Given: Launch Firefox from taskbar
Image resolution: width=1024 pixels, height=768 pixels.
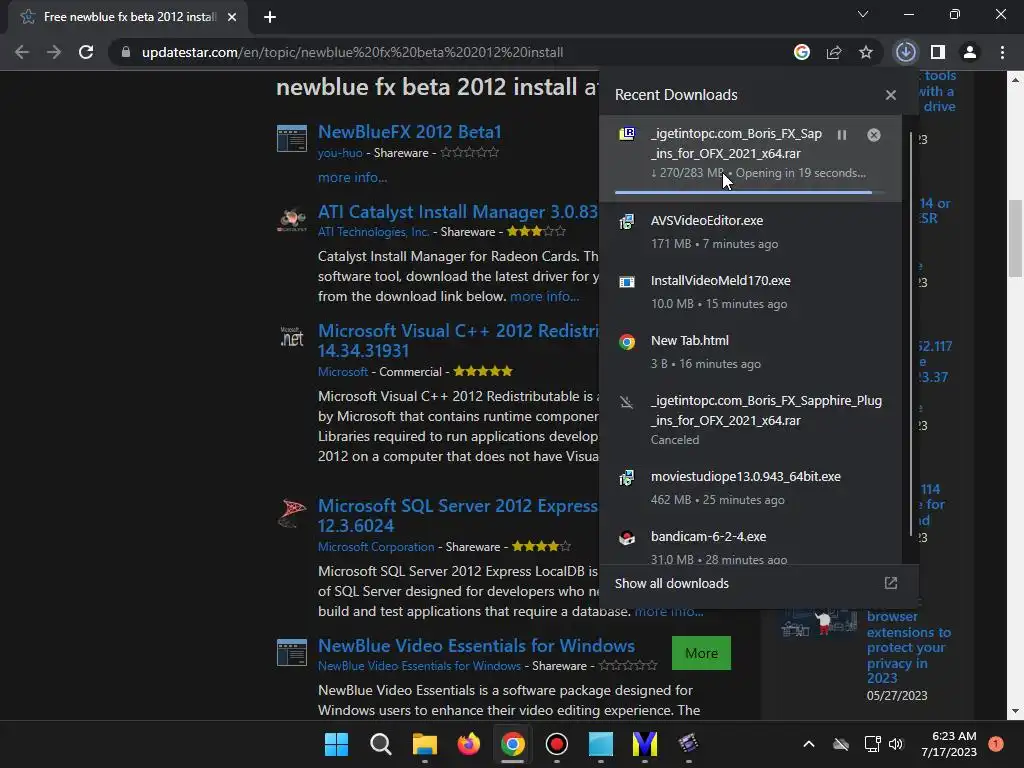Looking at the screenshot, I should 469,744.
